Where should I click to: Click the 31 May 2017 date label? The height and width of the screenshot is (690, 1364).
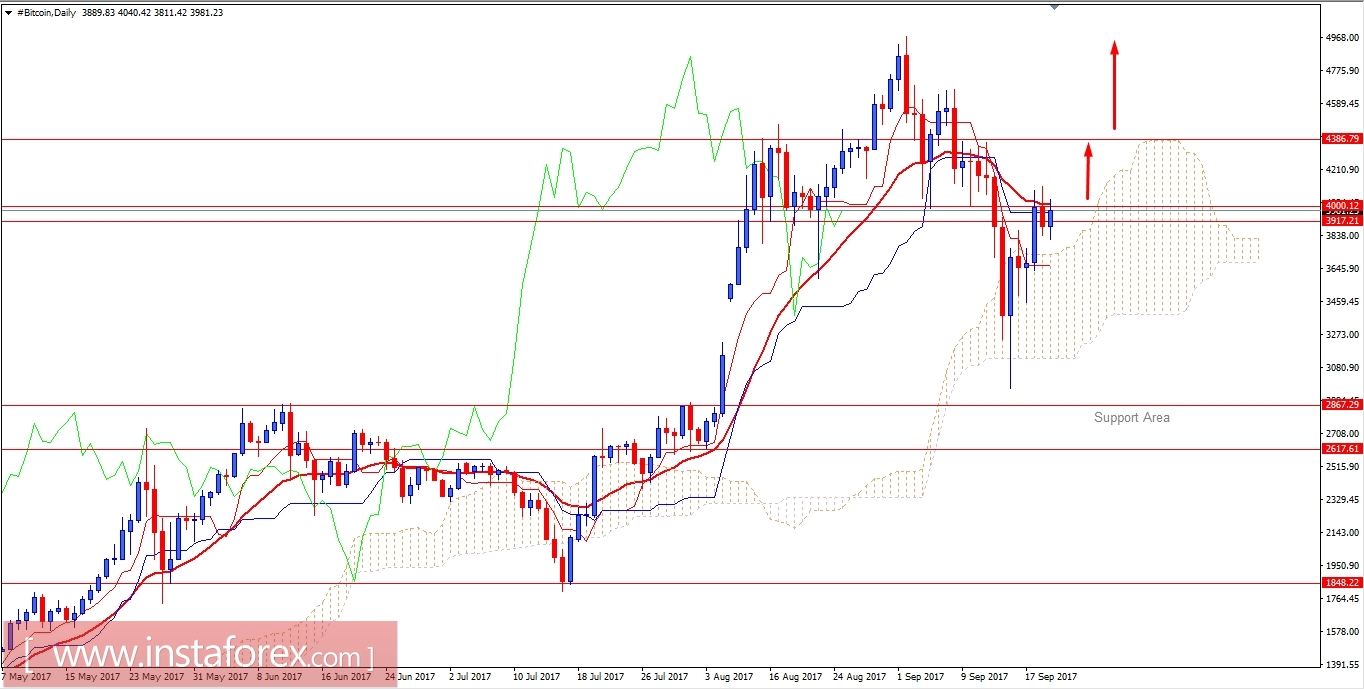coord(219,677)
